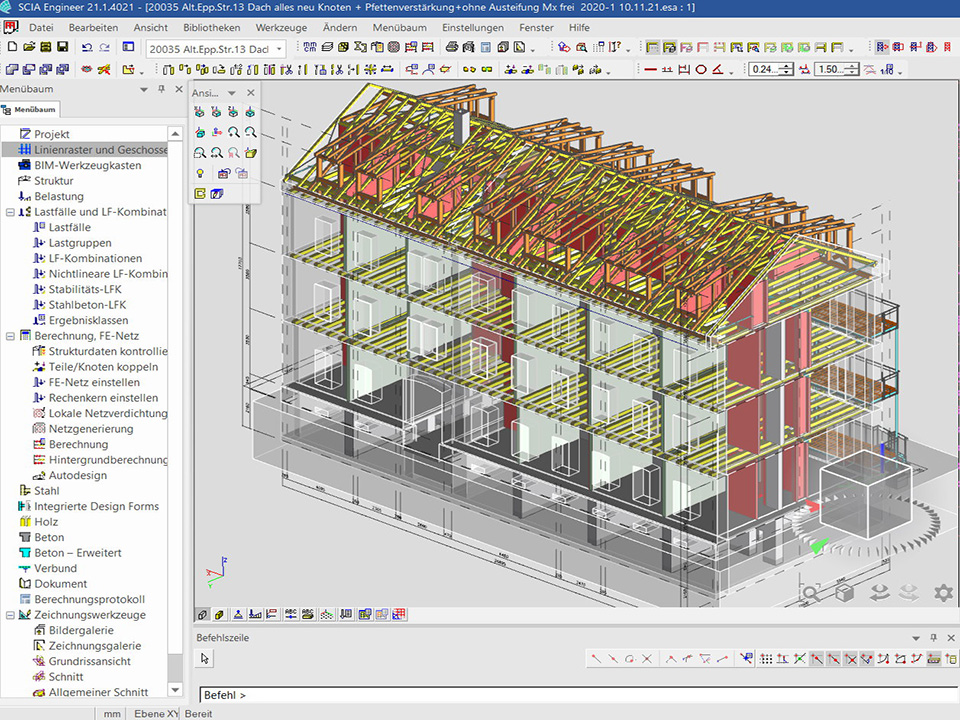Click the Save project icon

click(62, 47)
